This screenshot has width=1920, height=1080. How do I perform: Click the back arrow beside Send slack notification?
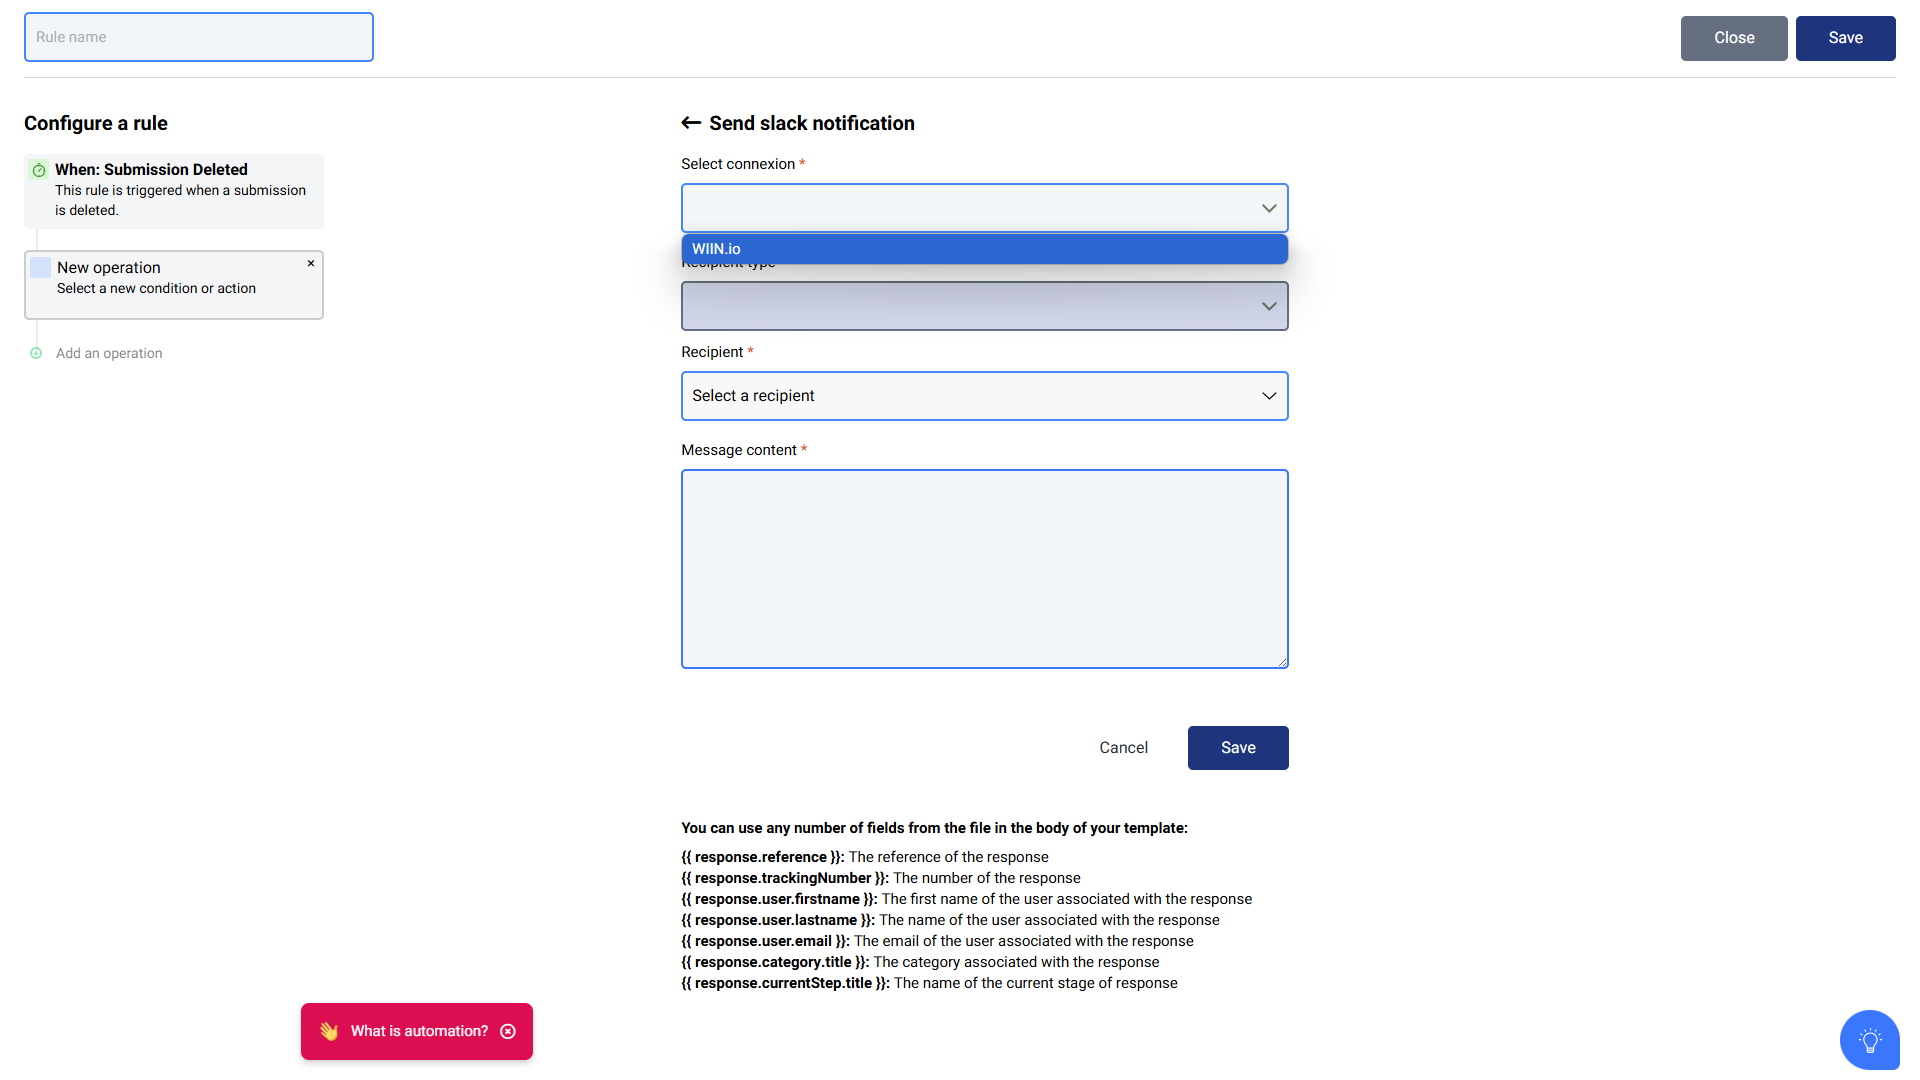691,123
